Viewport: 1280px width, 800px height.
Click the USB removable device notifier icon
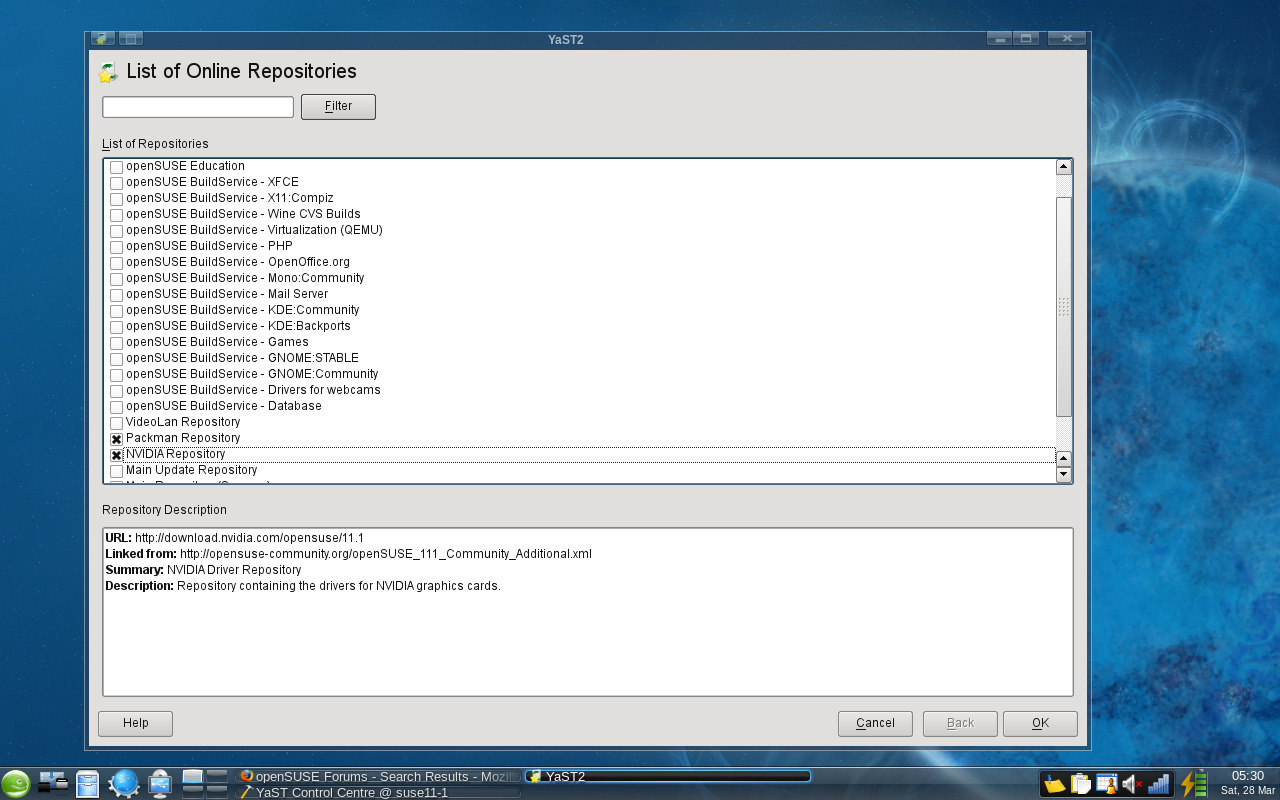(x=160, y=784)
